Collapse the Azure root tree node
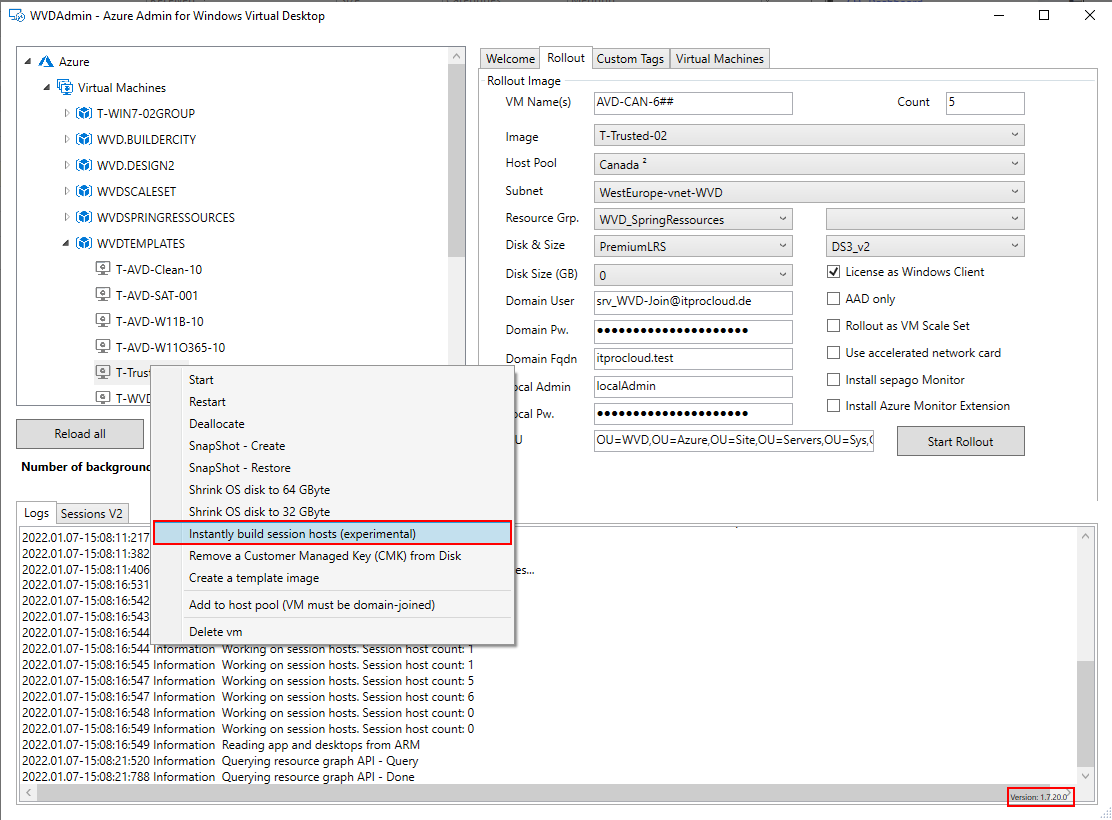This screenshot has width=1112, height=820. click(x=28, y=62)
